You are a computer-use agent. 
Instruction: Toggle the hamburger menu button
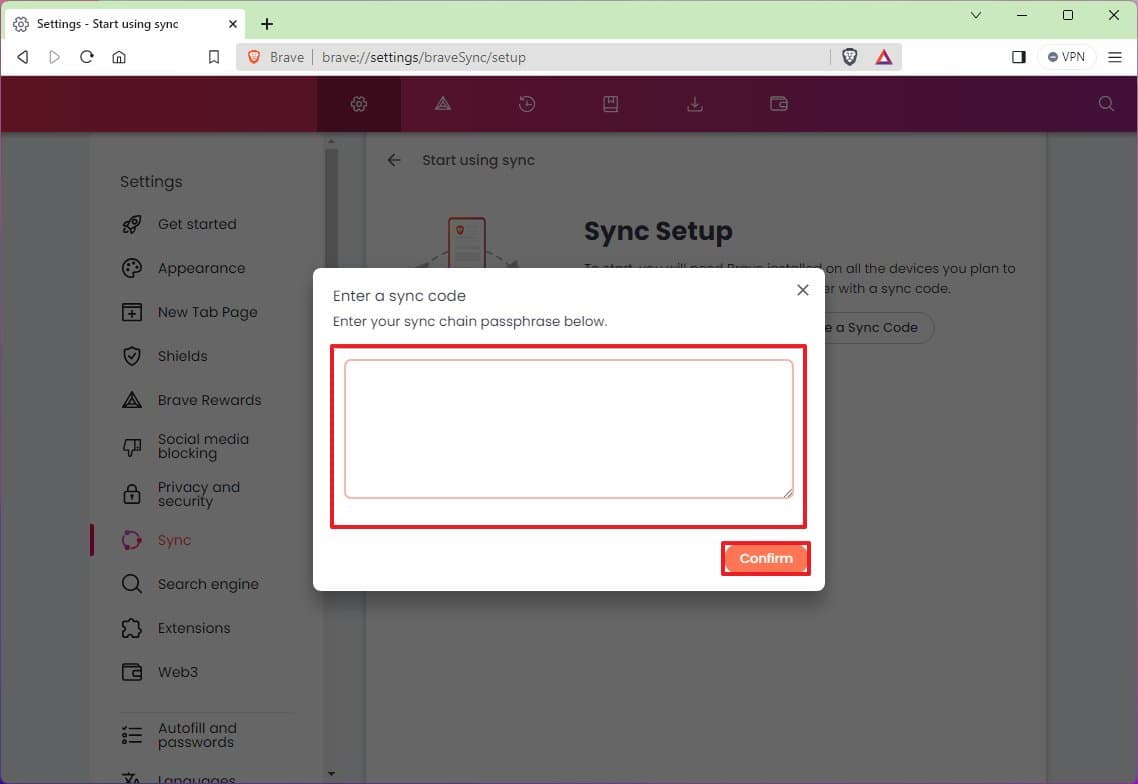[1115, 57]
